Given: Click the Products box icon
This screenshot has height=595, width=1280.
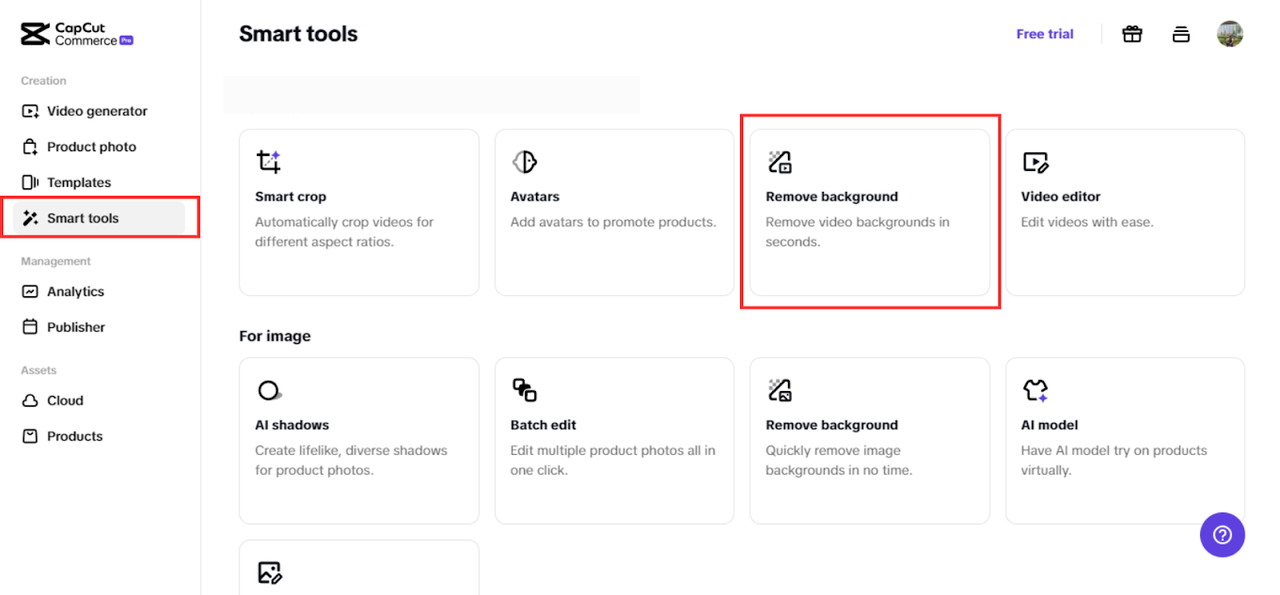Looking at the screenshot, I should point(30,437).
